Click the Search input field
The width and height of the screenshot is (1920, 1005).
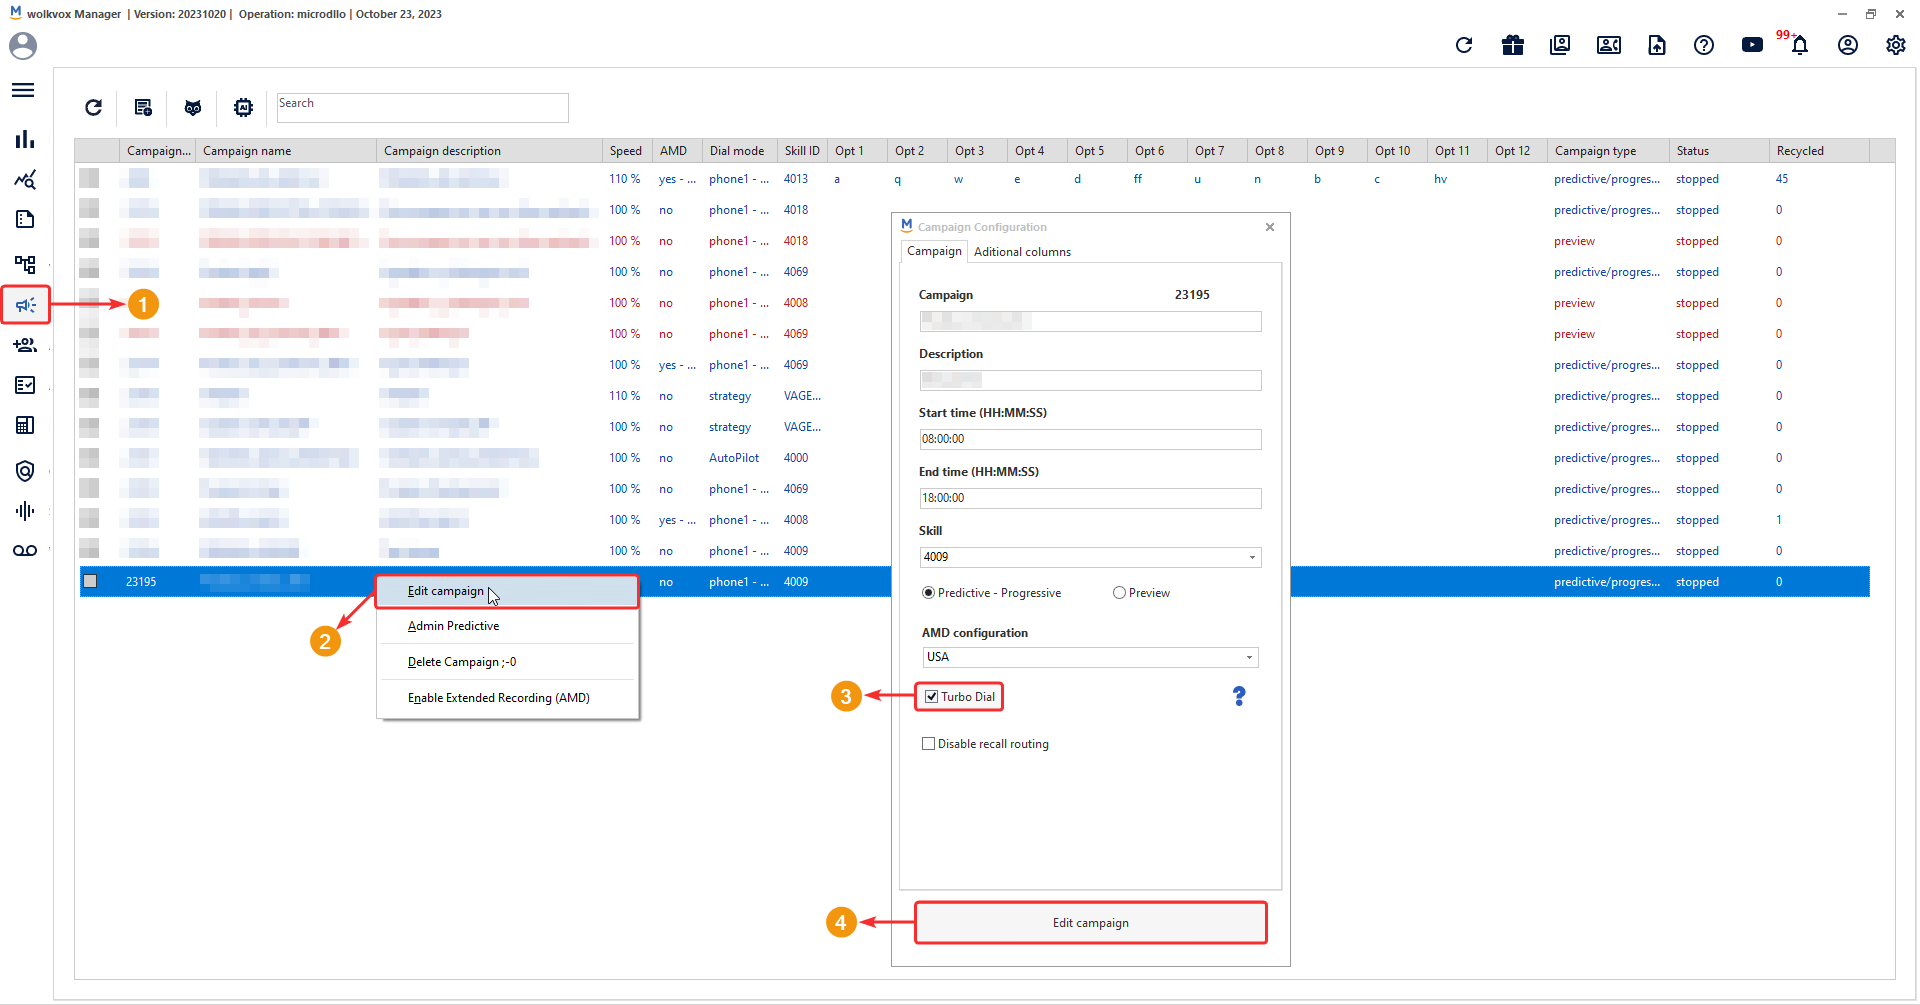[422, 107]
